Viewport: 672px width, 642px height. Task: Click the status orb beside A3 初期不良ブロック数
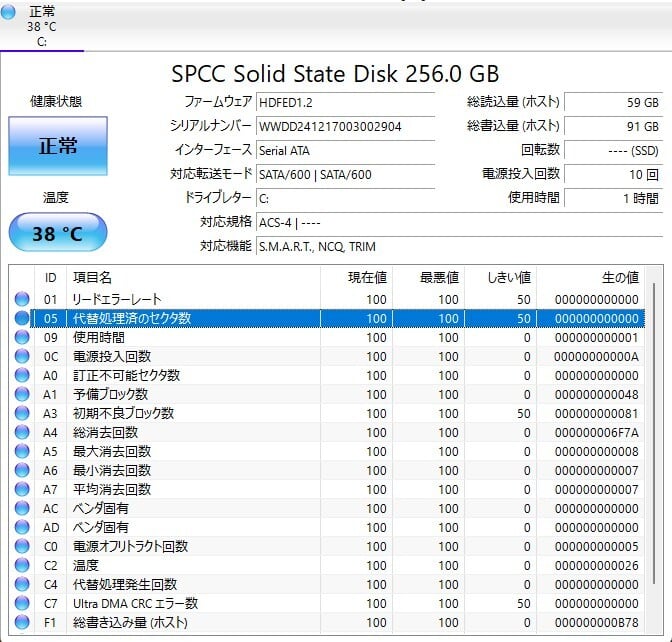[22, 414]
